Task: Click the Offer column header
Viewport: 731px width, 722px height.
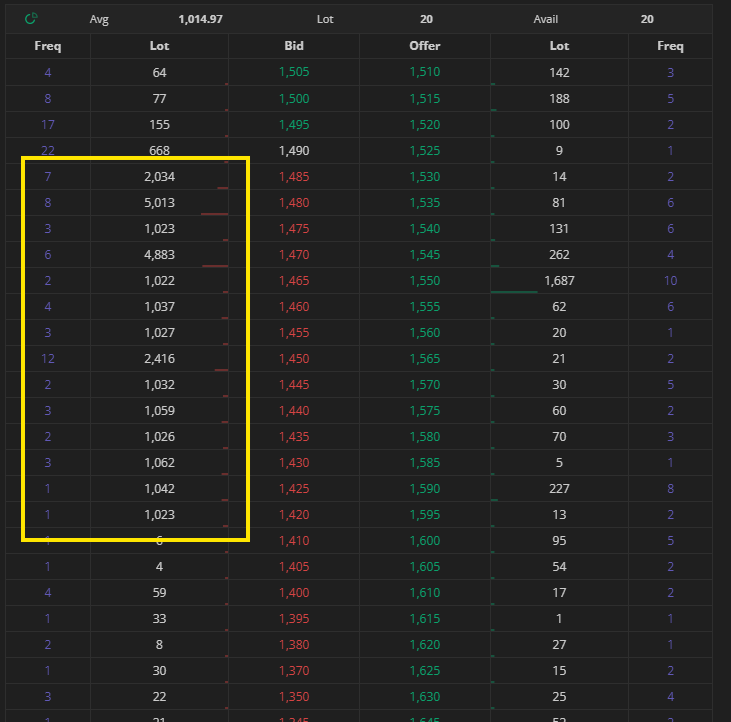Action: coord(425,46)
